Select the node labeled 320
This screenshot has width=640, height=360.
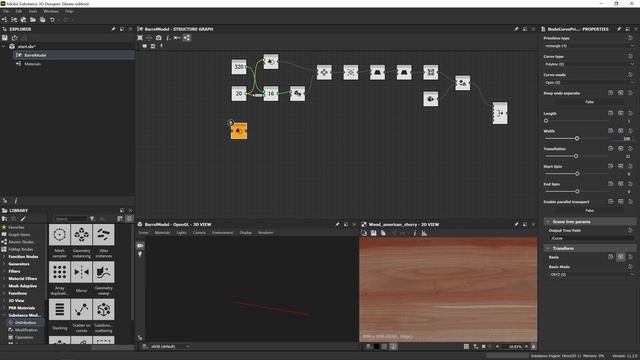click(x=239, y=67)
